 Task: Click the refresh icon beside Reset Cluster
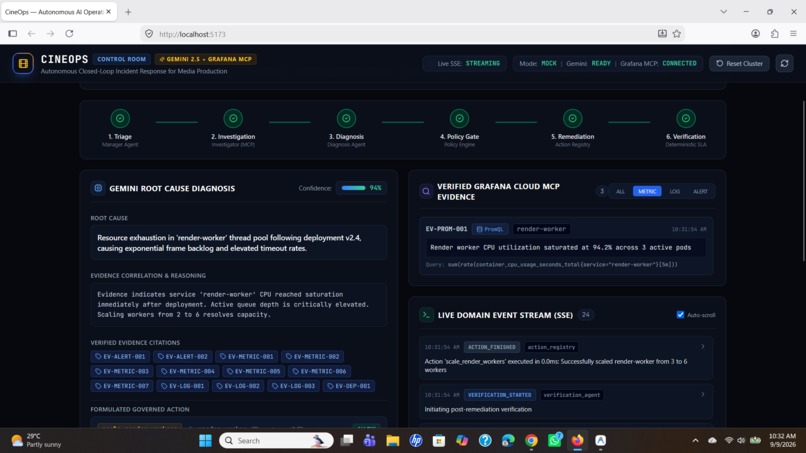[784, 63]
